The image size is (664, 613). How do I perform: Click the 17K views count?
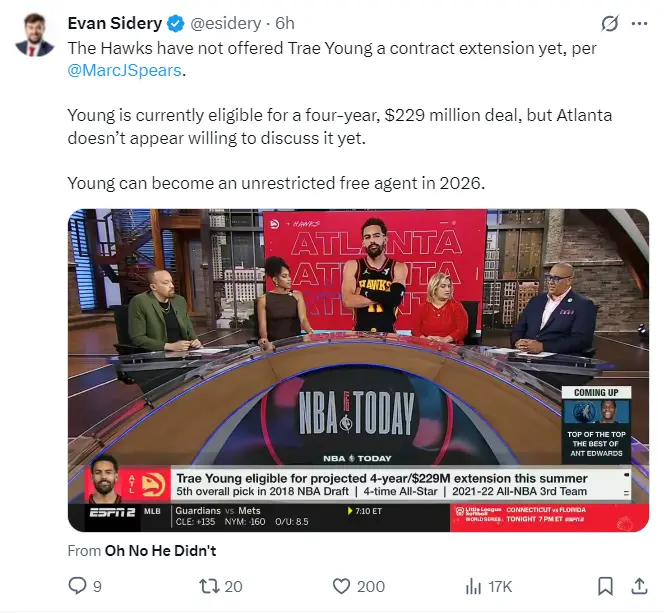[500, 587]
